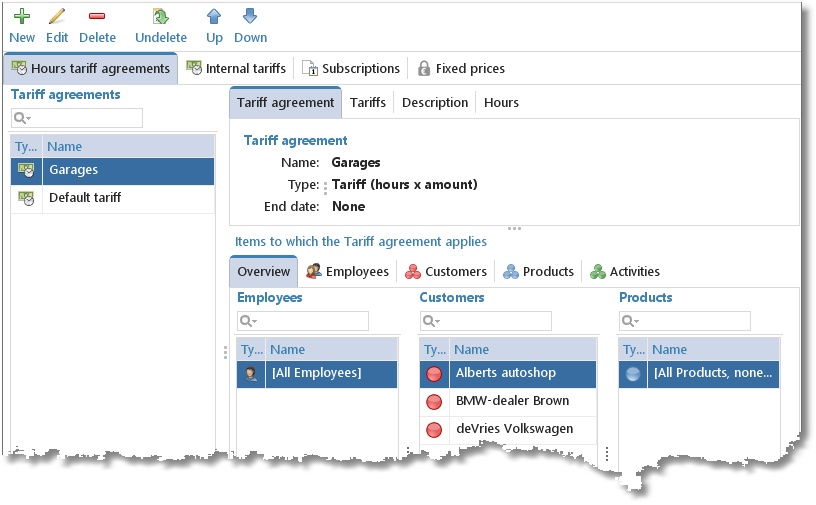Click the Undelete toolbar icon
Viewport: 816px width, 505px height.
(x=160, y=17)
